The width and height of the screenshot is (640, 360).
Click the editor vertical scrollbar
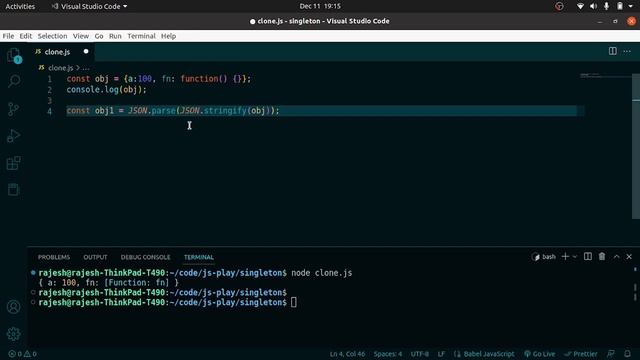(x=636, y=146)
